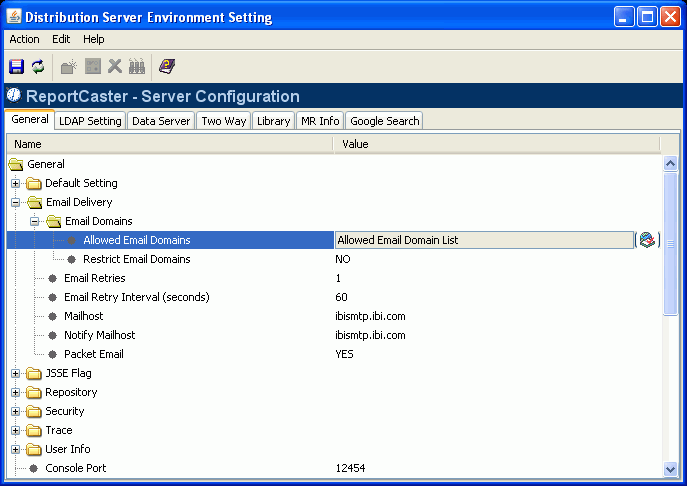This screenshot has height=486, width=687.
Task: Click the User Info folder icon
Action: coord(34,449)
